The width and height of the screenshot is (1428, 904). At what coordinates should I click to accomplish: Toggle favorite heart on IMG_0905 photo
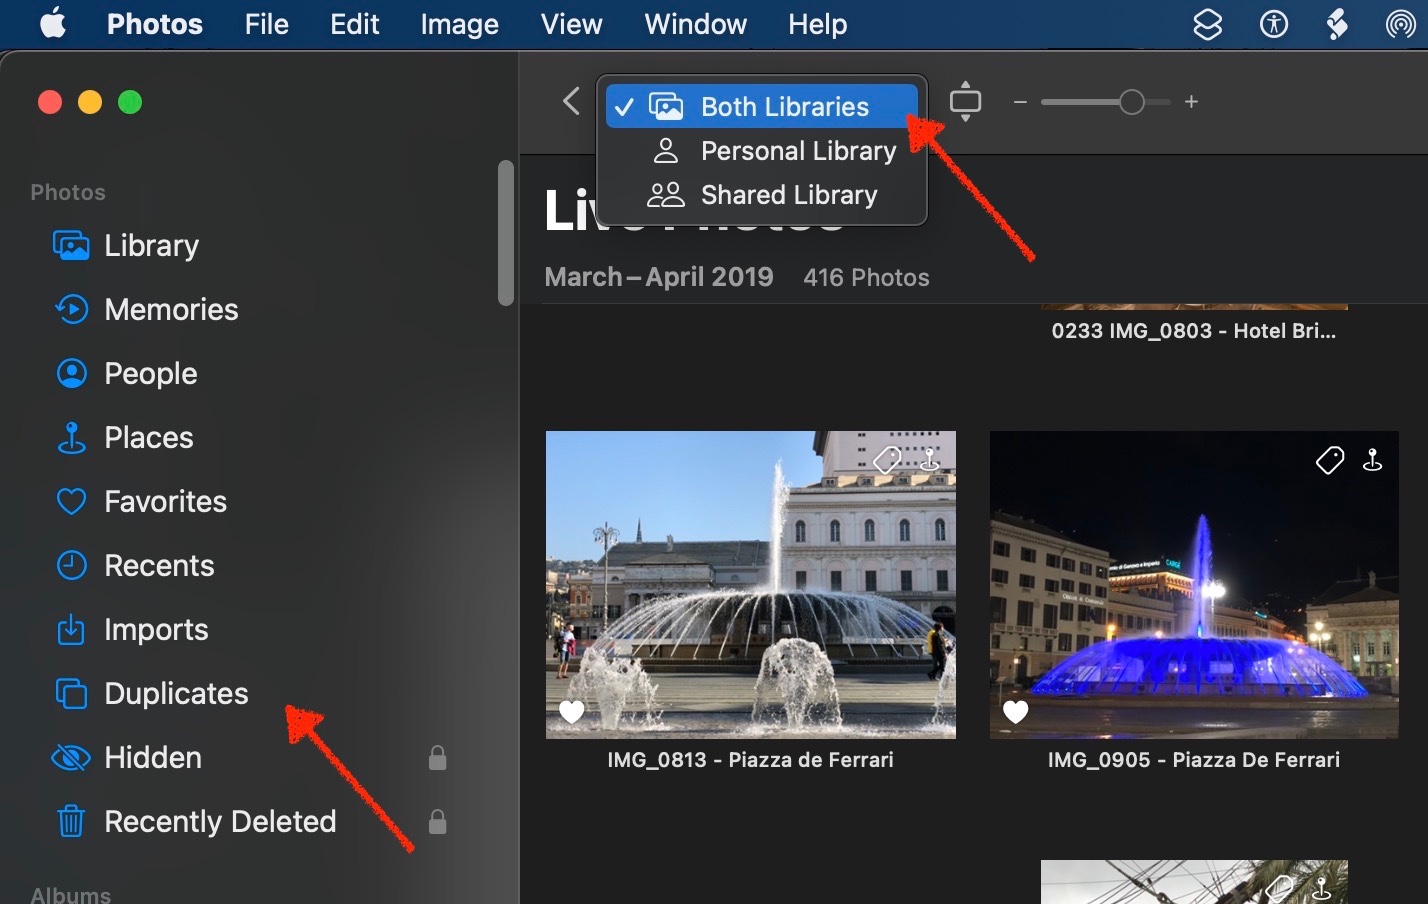coord(1015,711)
